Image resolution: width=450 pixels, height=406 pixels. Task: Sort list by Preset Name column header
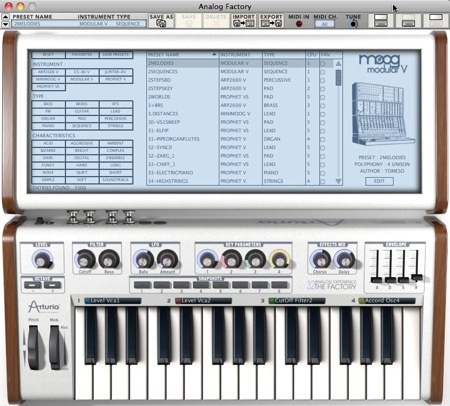coord(182,54)
